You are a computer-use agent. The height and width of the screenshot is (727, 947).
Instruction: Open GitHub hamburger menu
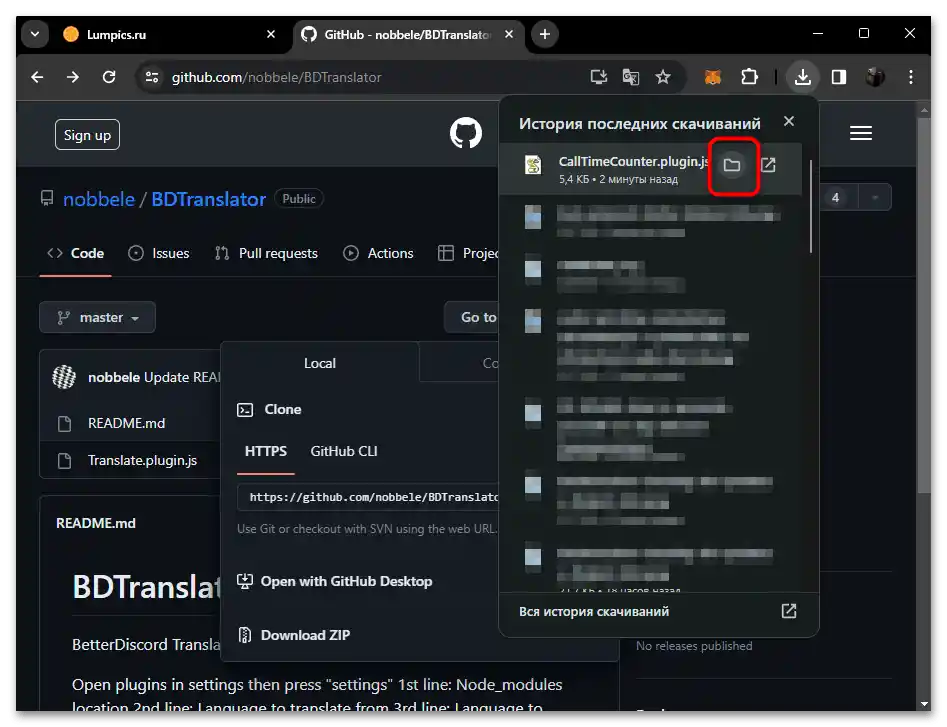coord(861,133)
